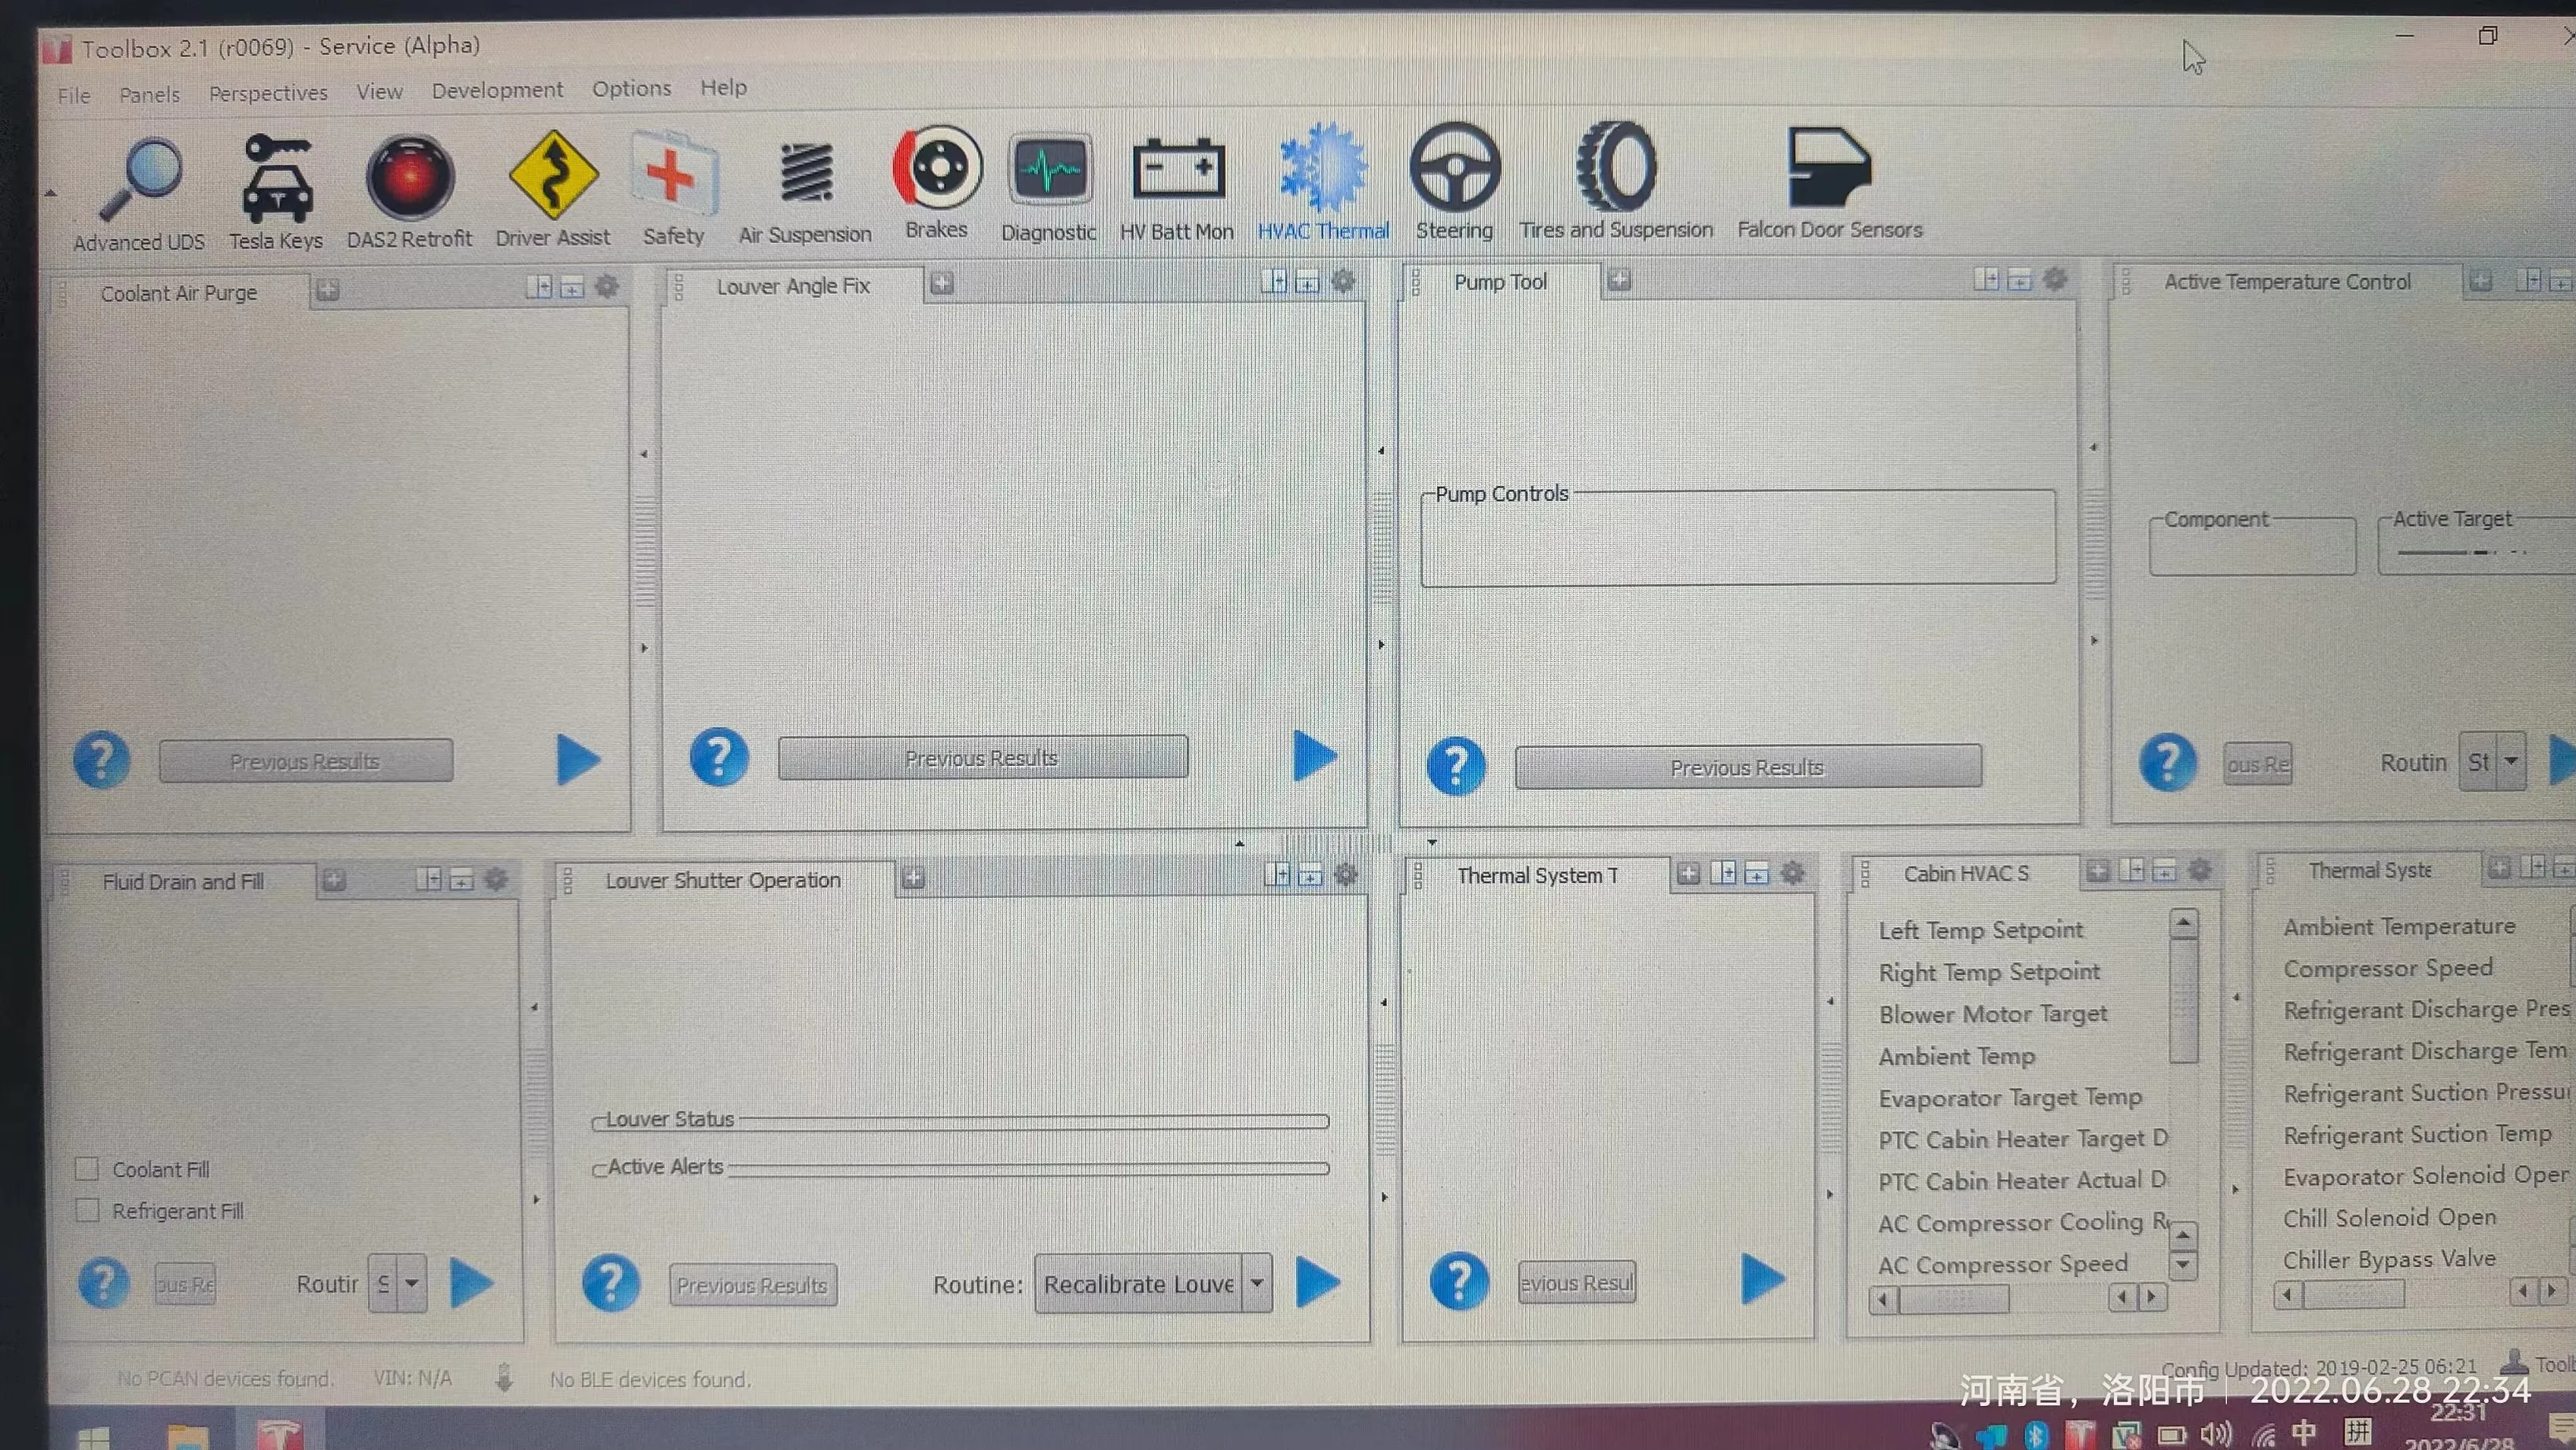Open settings gear of Louver Shutter Operation panel
Viewport: 2576px width, 1450px height.
(1346, 875)
